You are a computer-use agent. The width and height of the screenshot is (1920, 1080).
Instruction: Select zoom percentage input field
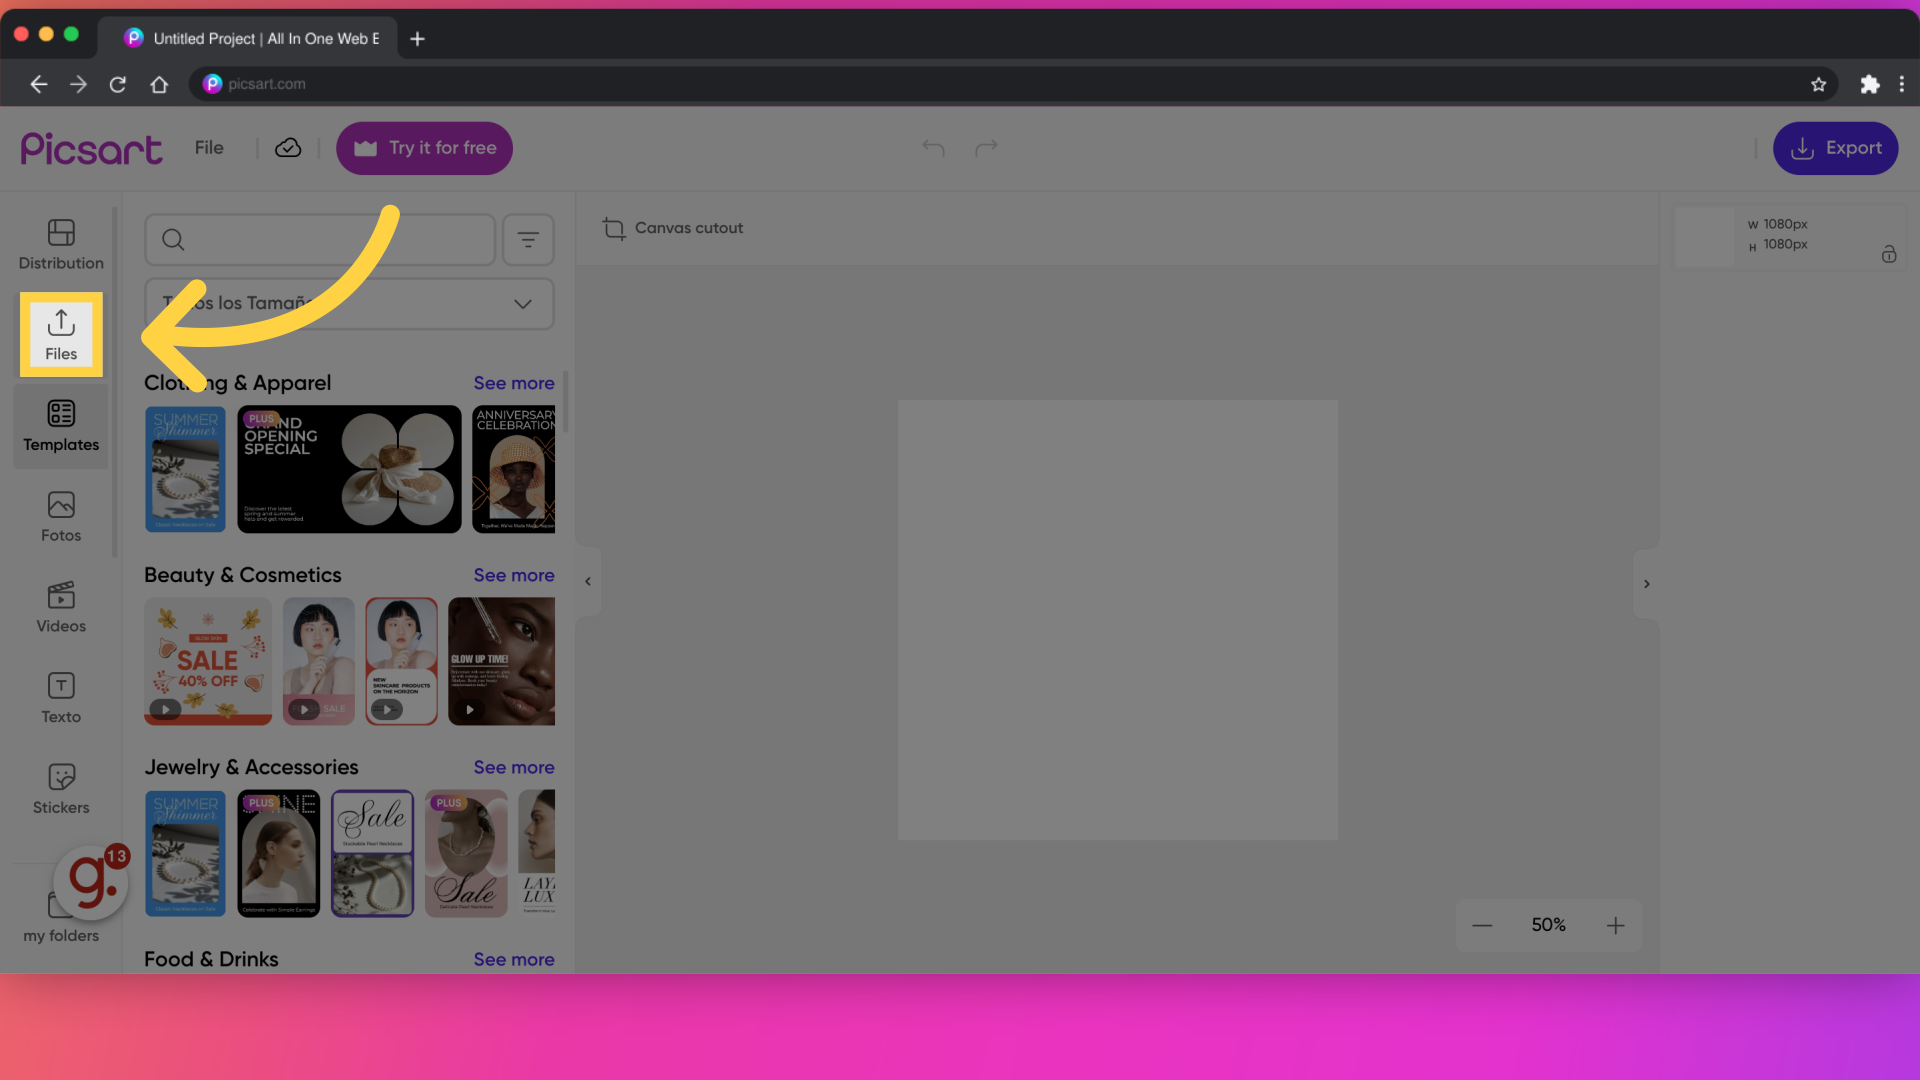(1548, 923)
